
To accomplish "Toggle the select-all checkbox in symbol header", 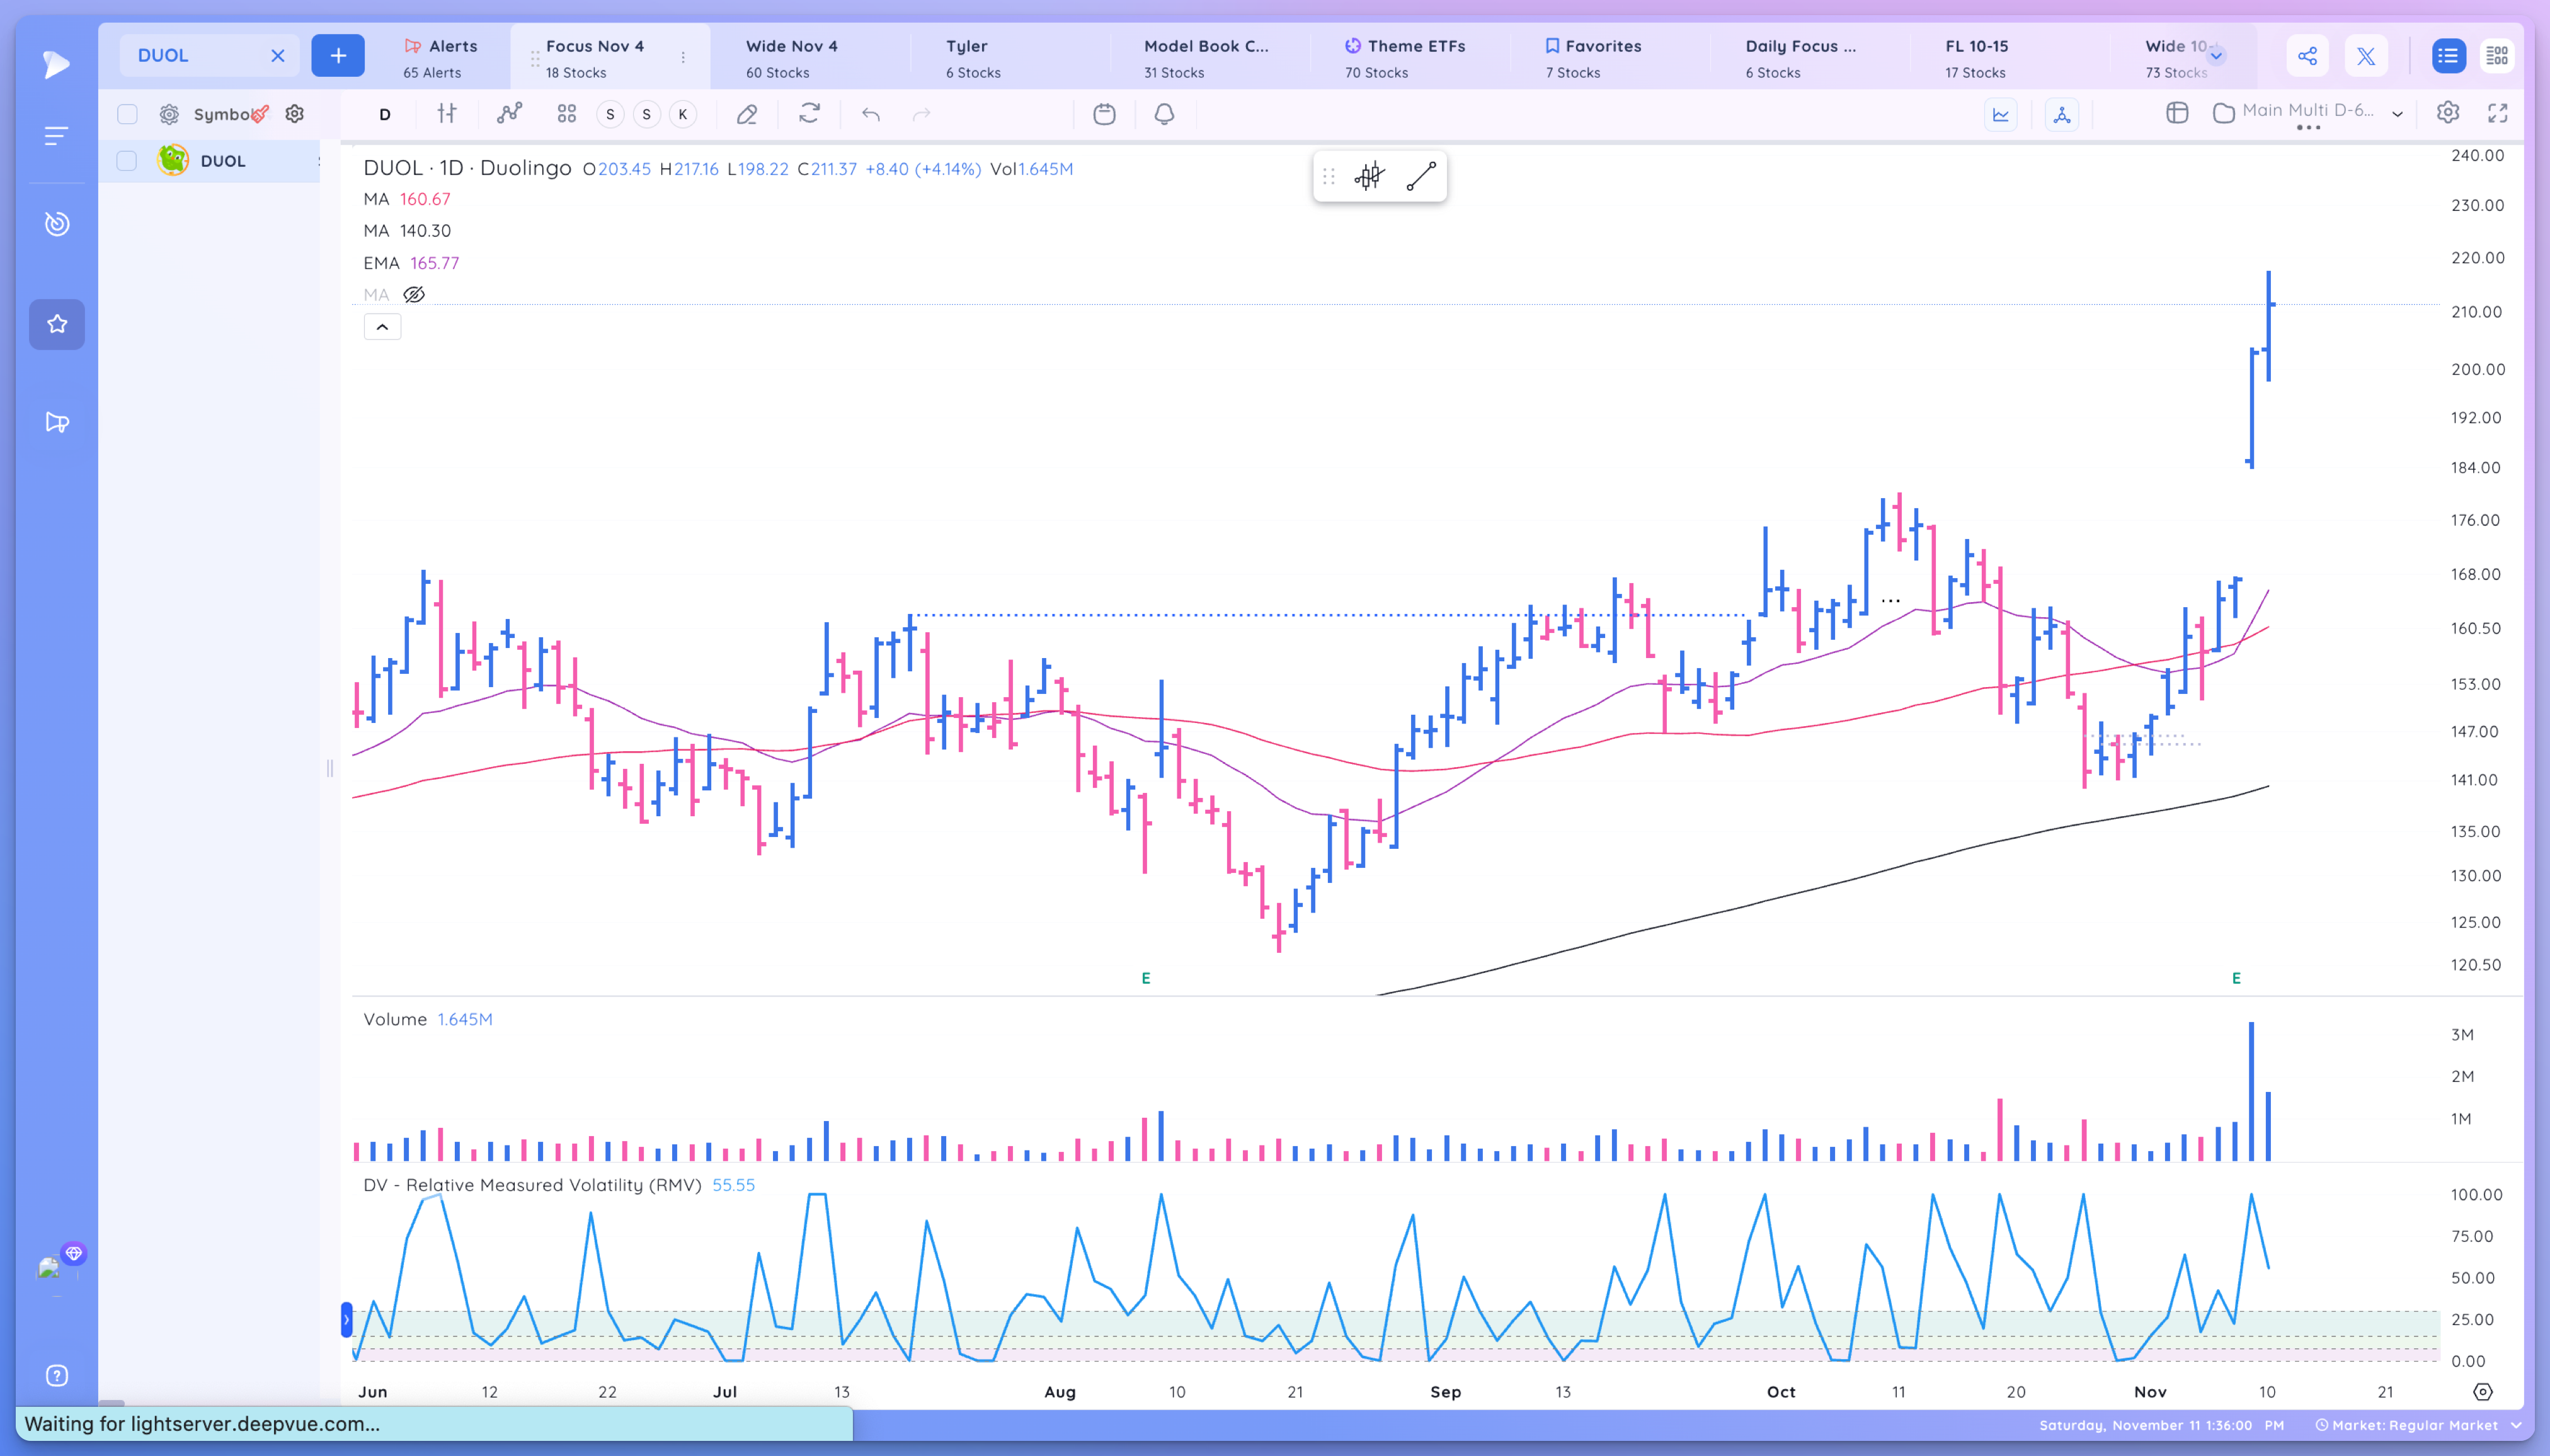I will point(127,114).
